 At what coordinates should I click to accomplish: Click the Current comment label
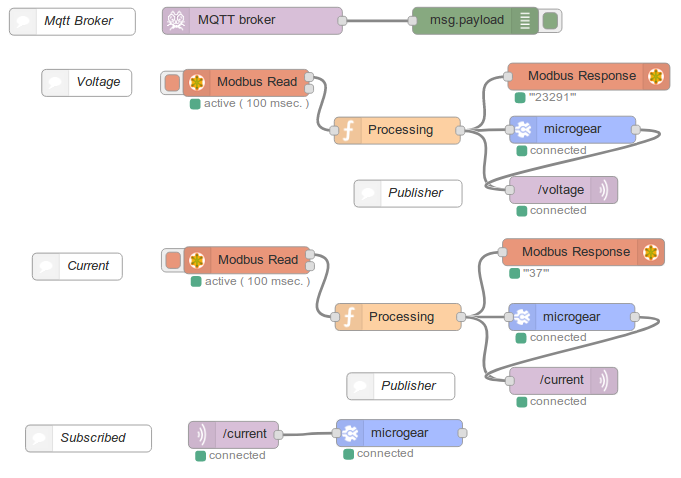pyautogui.click(x=88, y=266)
